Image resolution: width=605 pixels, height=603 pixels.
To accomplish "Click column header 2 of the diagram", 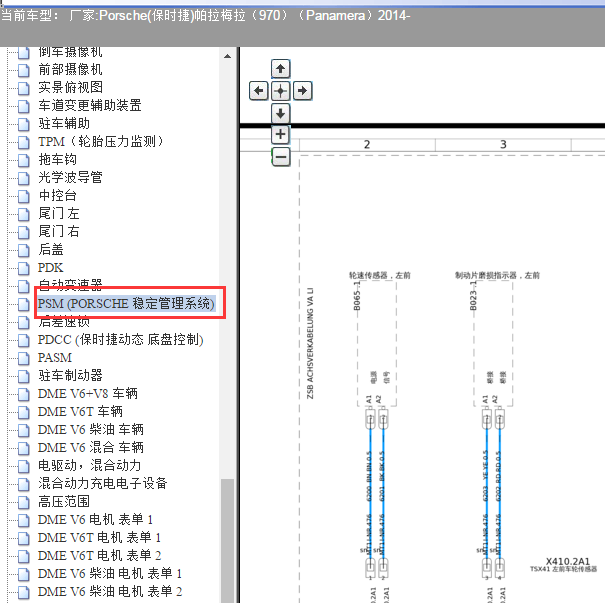I will click(x=367, y=145).
